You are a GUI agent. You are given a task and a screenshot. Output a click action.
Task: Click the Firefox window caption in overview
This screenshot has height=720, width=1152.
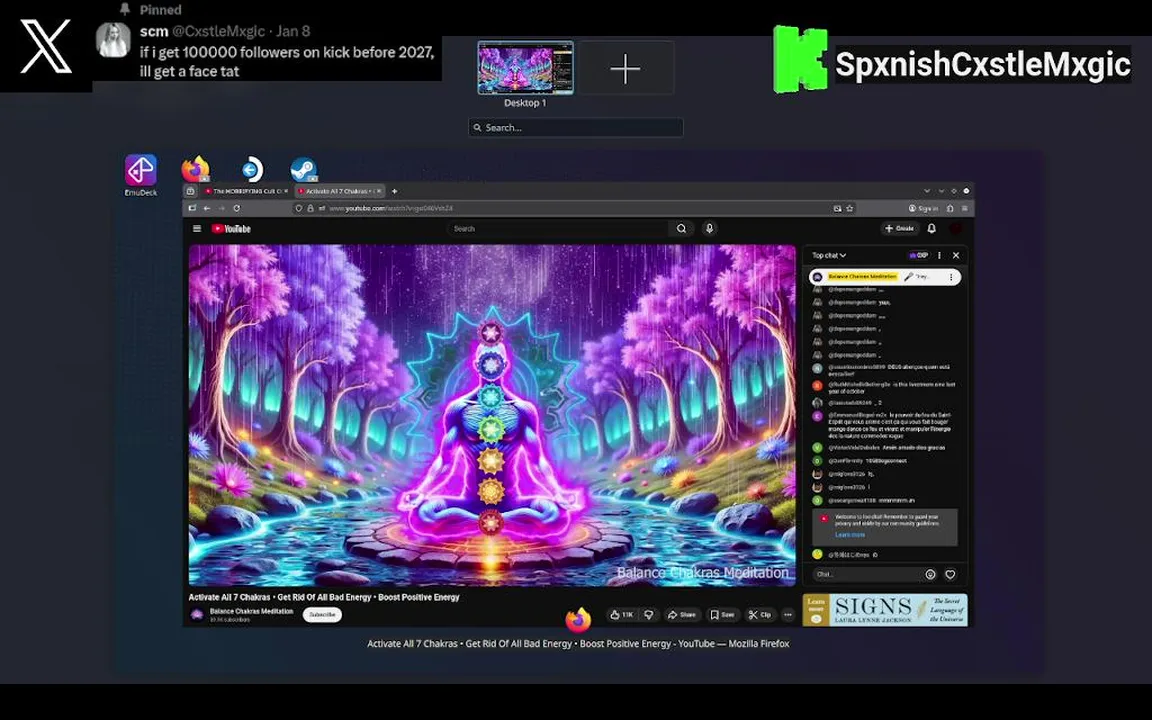pyautogui.click(x=578, y=644)
